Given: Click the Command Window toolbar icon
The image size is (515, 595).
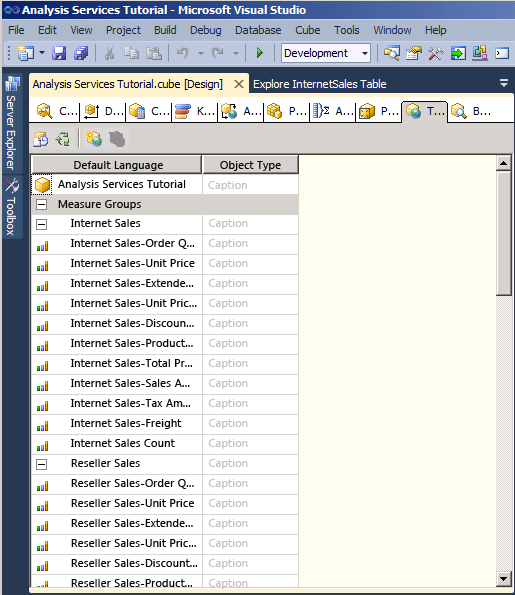Looking at the screenshot, I should click(x=502, y=53).
